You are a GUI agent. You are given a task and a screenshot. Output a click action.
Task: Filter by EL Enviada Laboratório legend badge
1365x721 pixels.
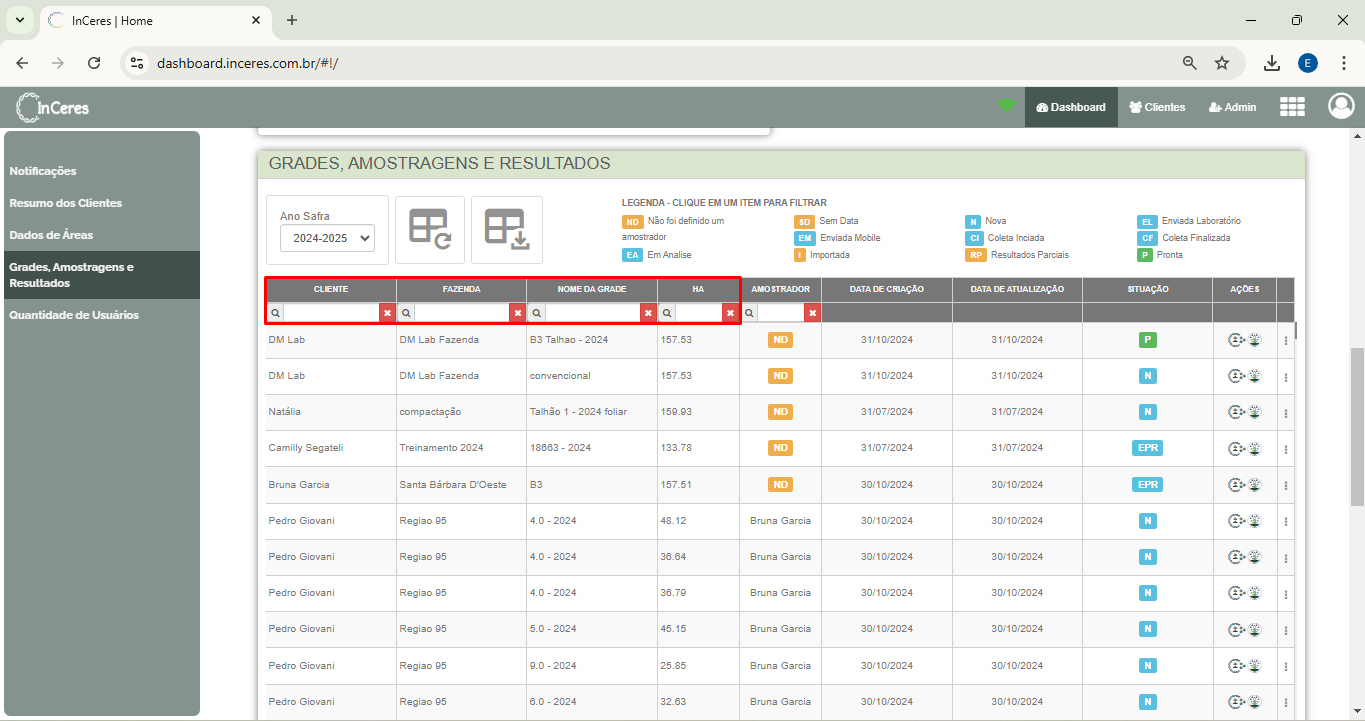pos(1147,222)
